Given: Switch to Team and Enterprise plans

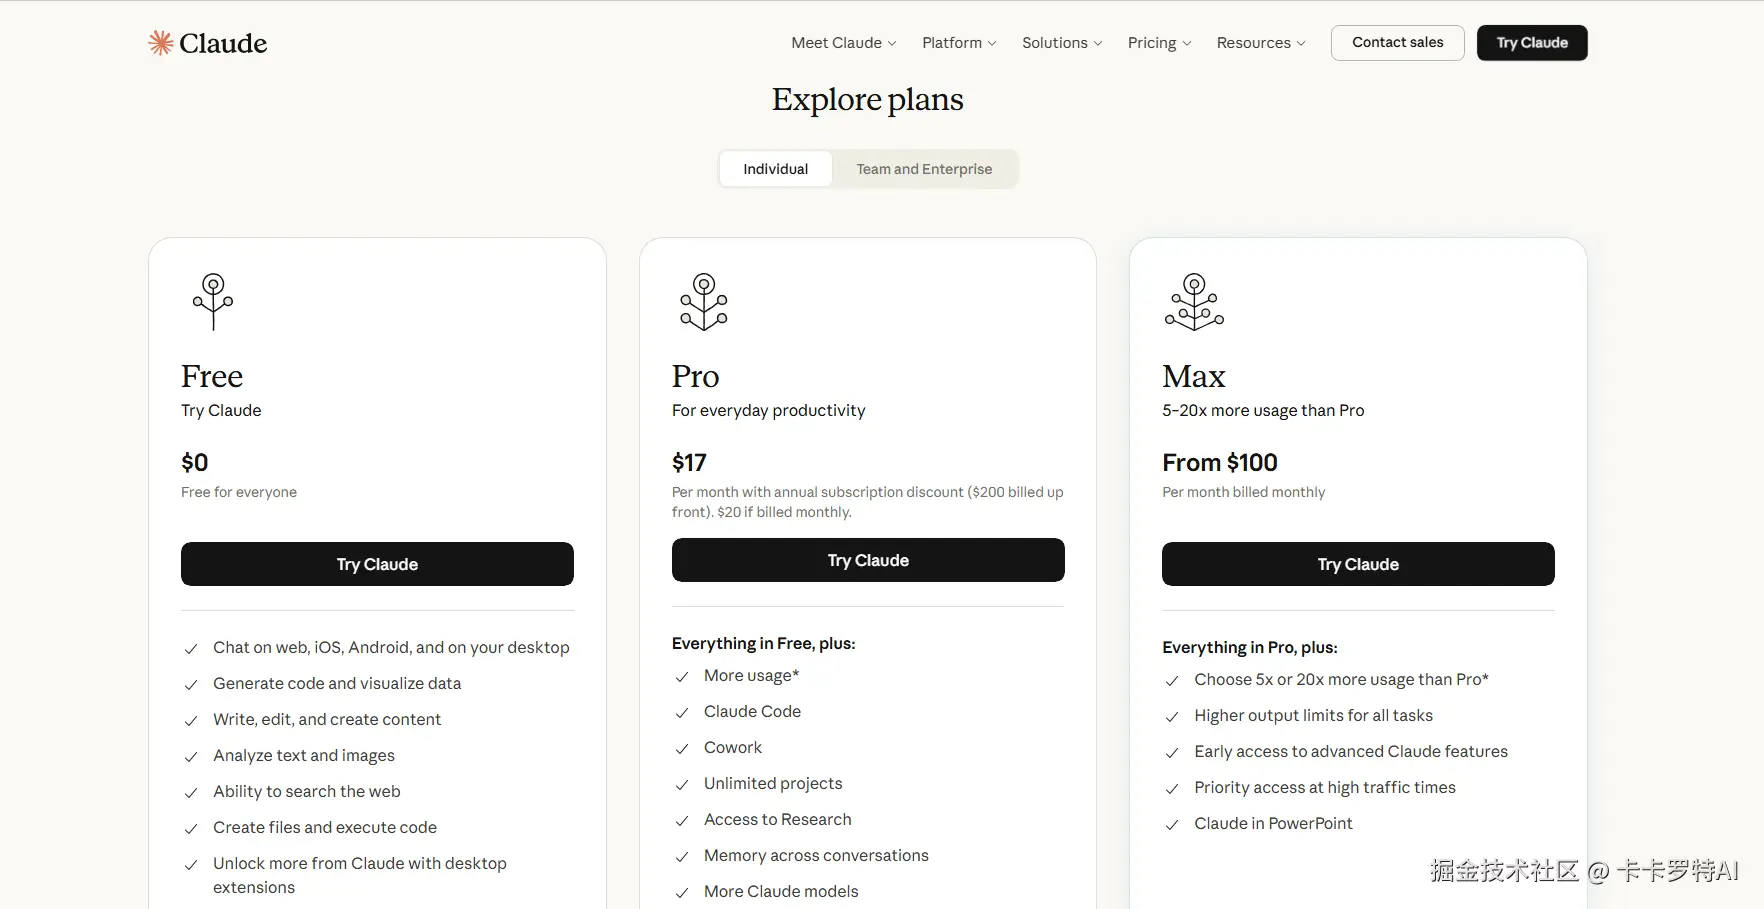Looking at the screenshot, I should [924, 169].
